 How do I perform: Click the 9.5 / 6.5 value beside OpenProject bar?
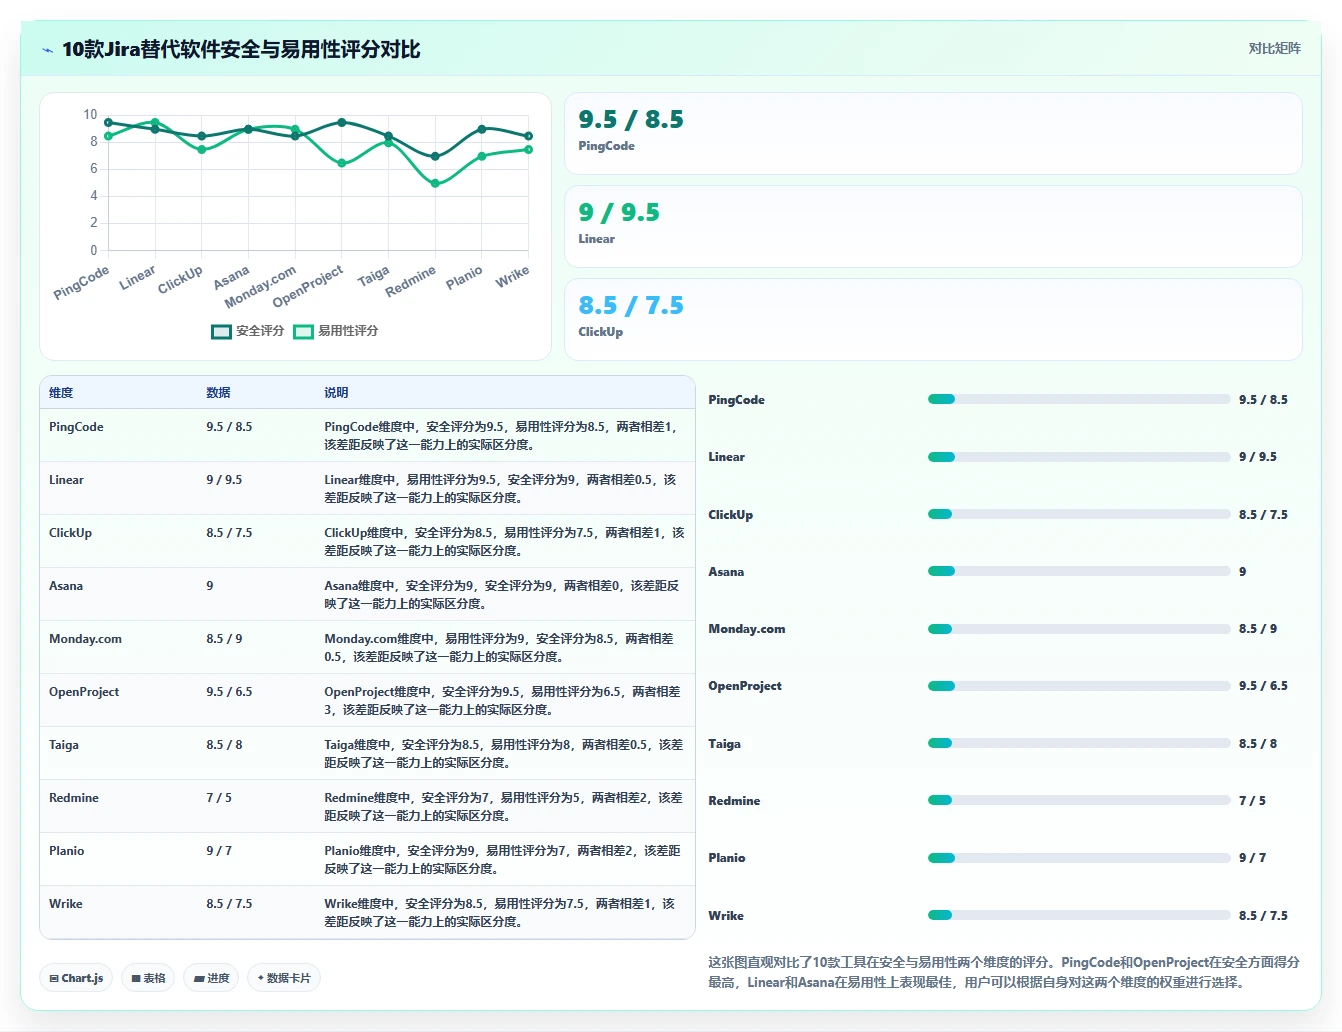click(x=1263, y=686)
